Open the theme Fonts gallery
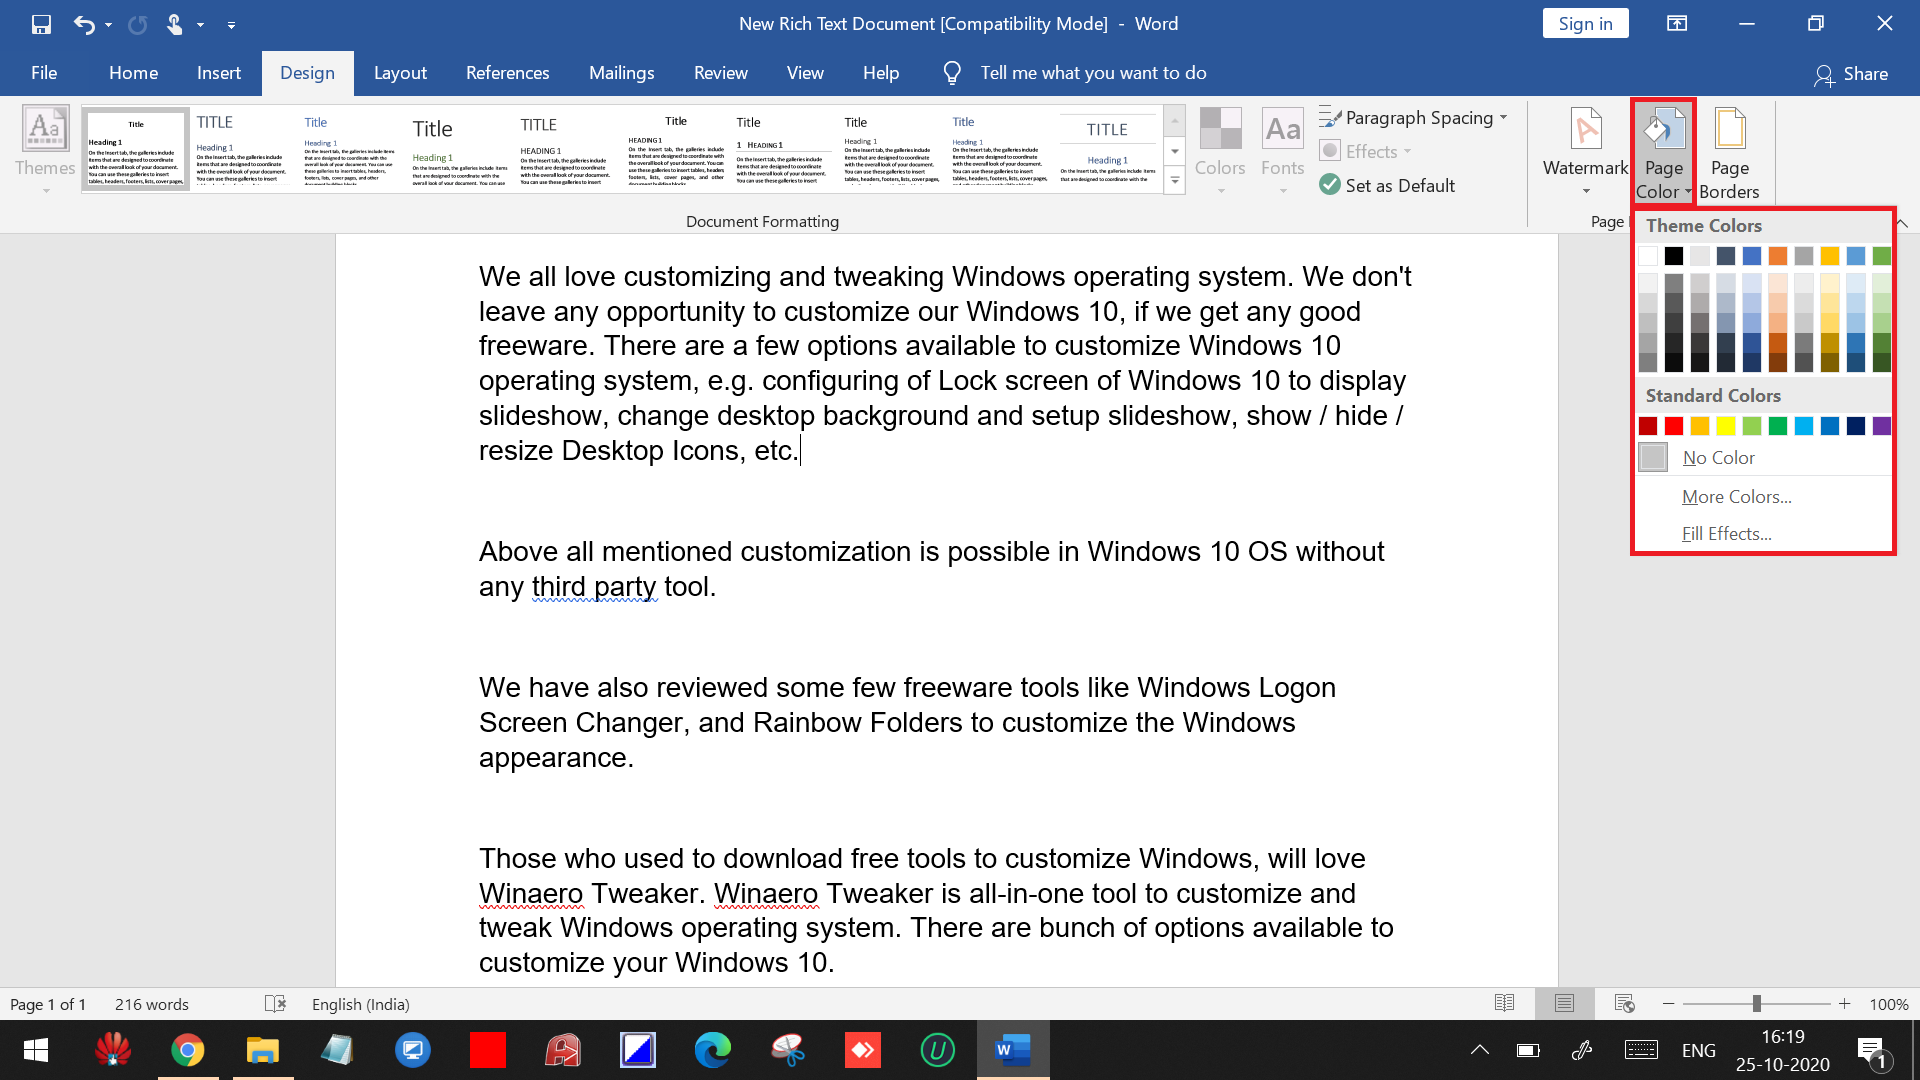Image resolution: width=1920 pixels, height=1080 pixels. (1282, 150)
